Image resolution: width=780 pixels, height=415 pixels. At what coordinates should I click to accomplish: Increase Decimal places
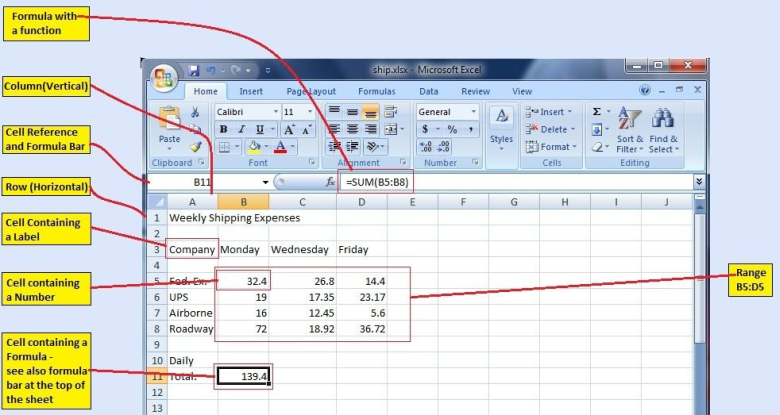coord(425,147)
